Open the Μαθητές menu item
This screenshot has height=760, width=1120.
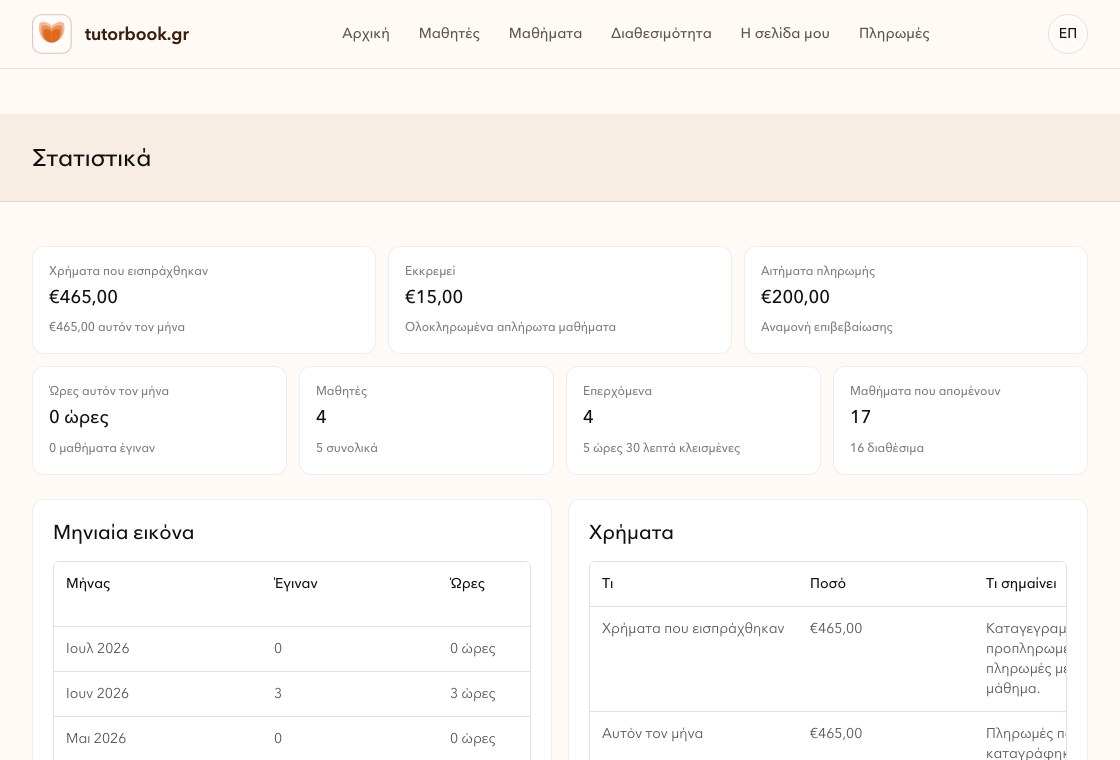tap(449, 34)
